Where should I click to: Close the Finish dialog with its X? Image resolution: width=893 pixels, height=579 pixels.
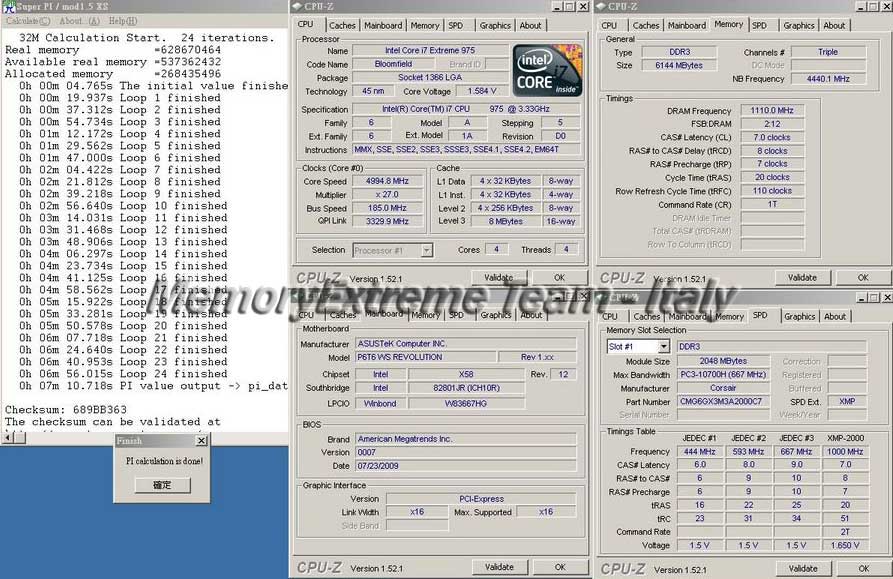click(x=201, y=441)
